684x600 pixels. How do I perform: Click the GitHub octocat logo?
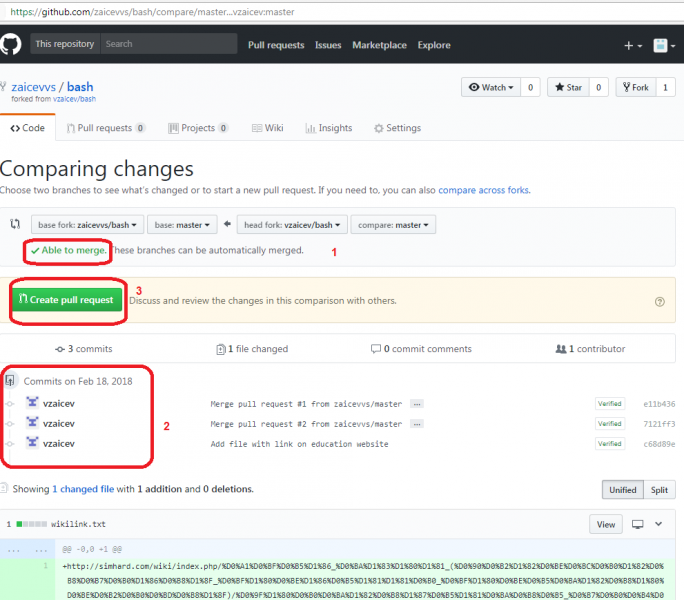[x=12, y=45]
